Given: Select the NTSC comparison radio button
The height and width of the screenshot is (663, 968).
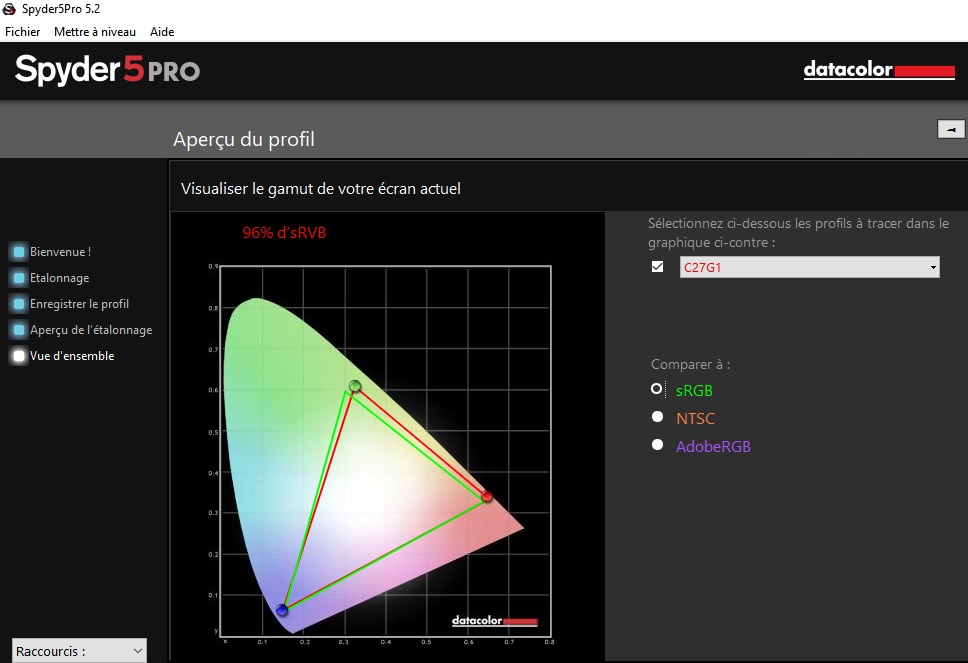Looking at the screenshot, I should (x=657, y=417).
